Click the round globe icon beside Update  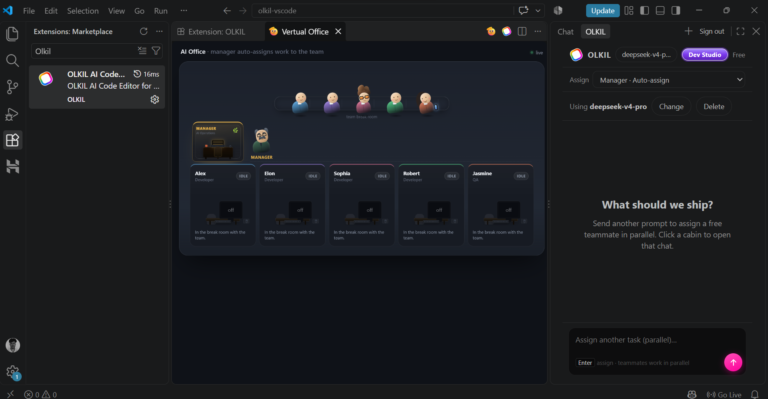(558, 10)
